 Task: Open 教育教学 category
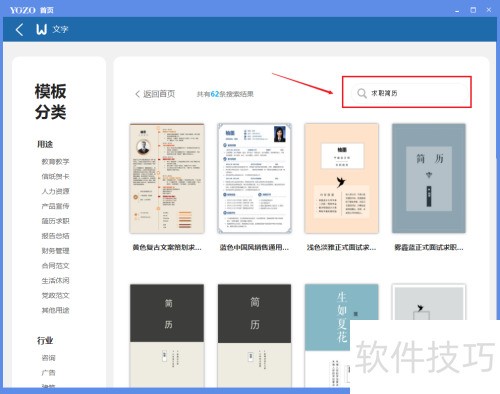[55, 162]
